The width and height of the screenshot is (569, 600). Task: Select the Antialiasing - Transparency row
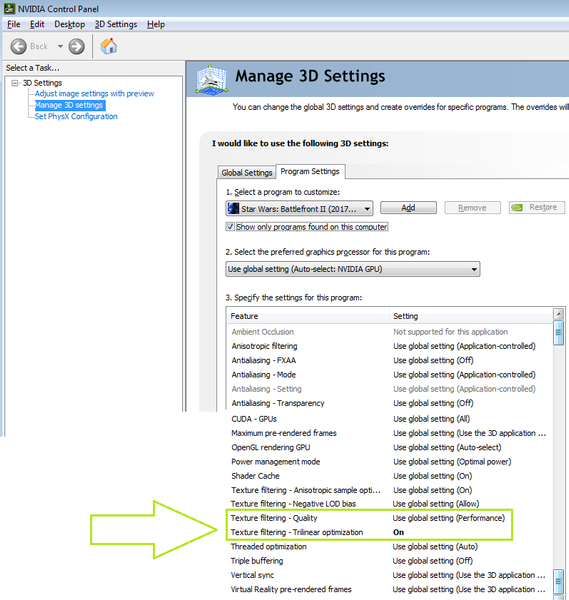[x=389, y=403]
